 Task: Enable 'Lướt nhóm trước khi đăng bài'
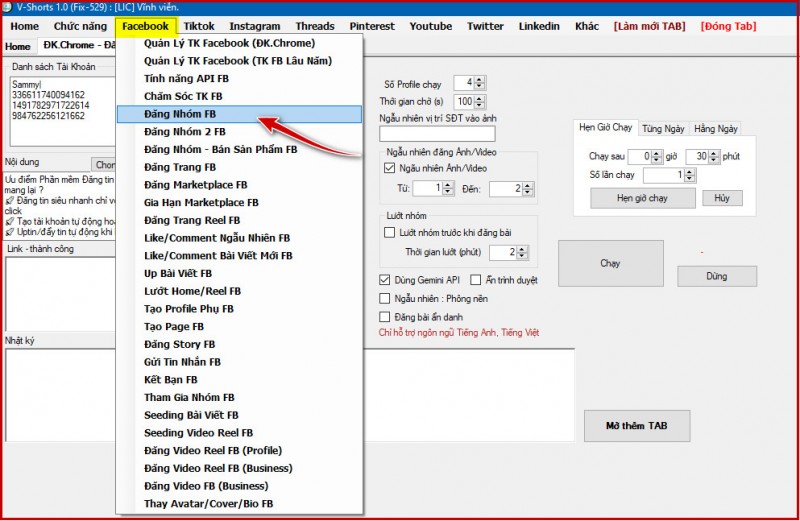point(390,232)
